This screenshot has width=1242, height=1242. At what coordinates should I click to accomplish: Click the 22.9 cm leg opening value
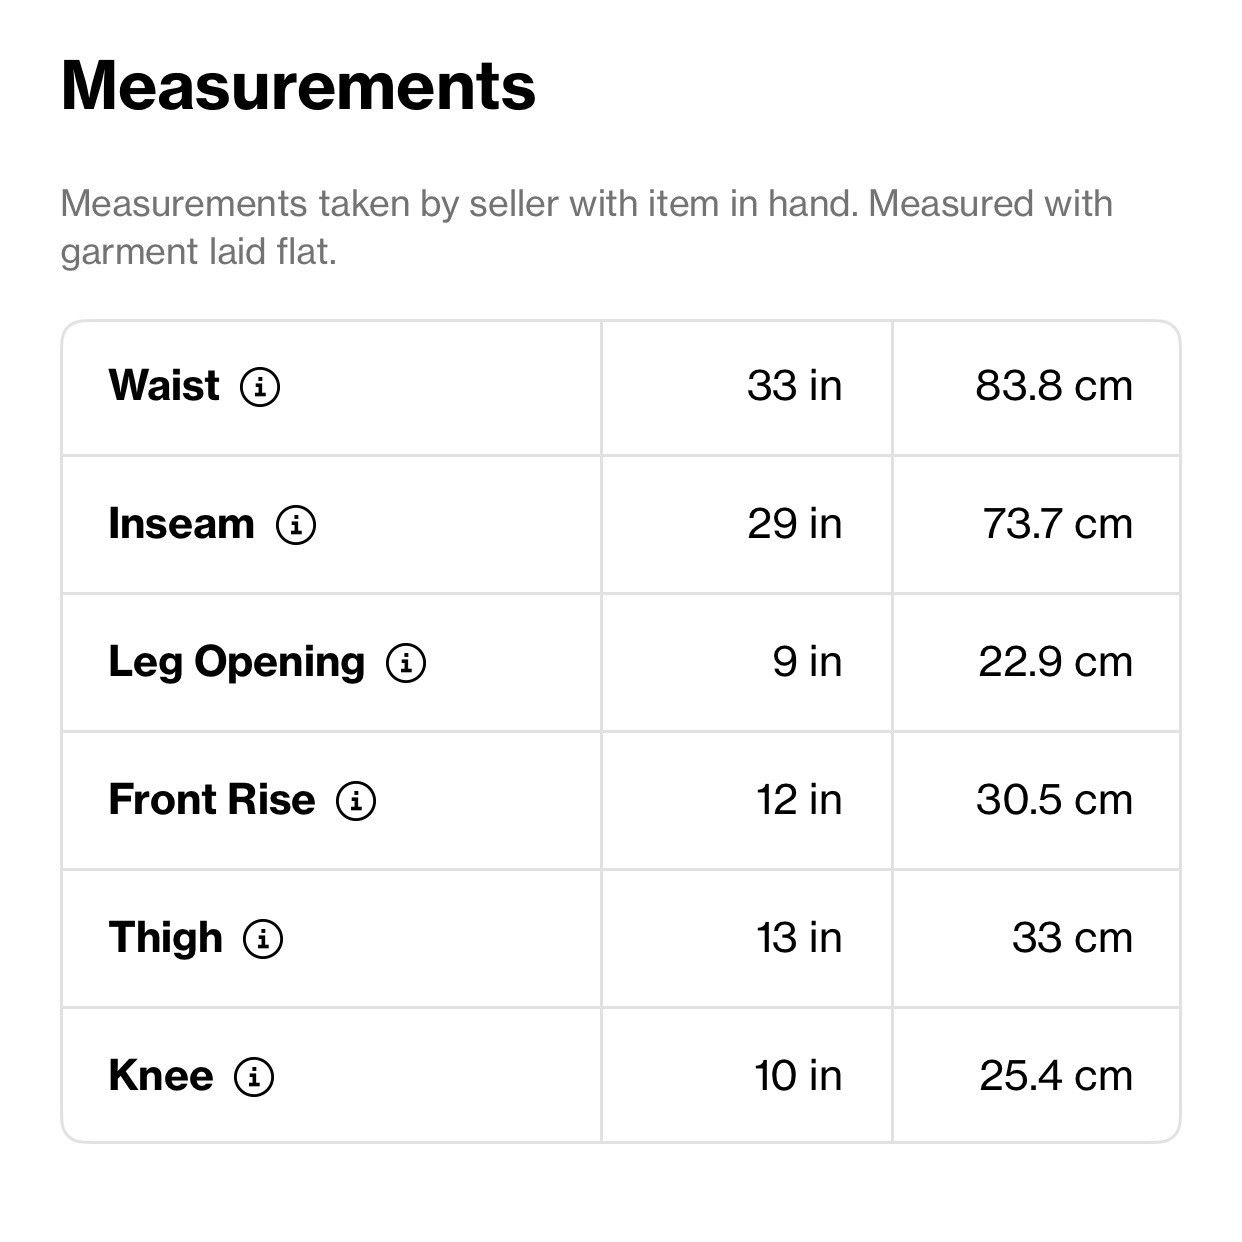[x=1055, y=662]
